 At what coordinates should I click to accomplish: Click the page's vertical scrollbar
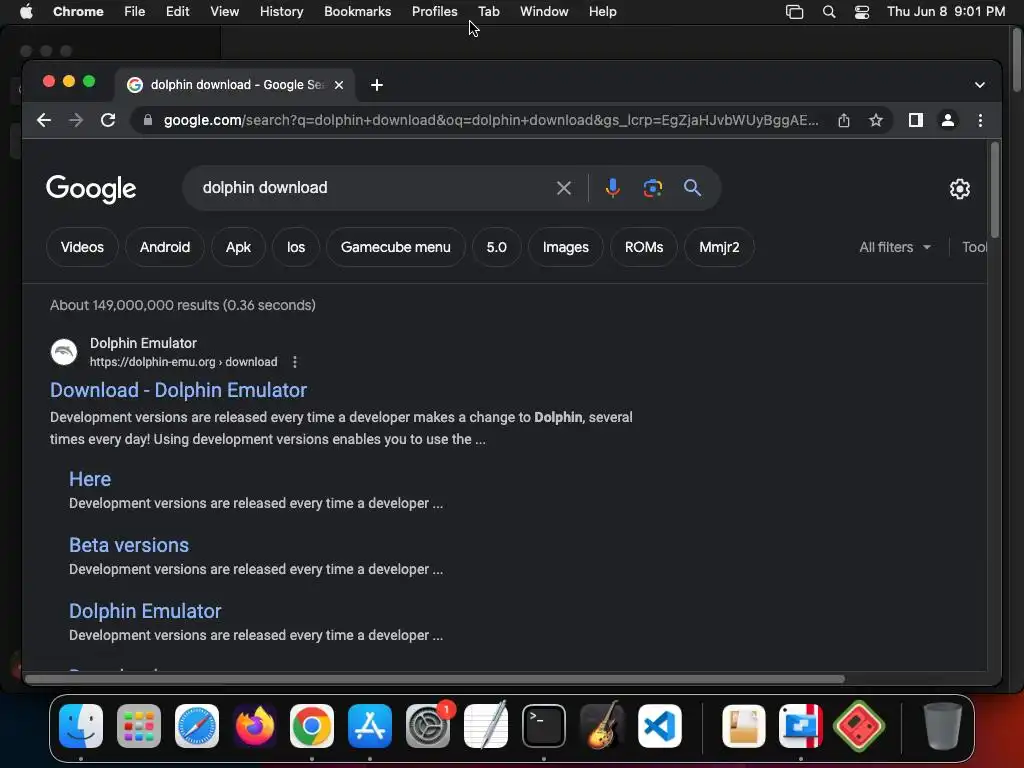(x=995, y=190)
